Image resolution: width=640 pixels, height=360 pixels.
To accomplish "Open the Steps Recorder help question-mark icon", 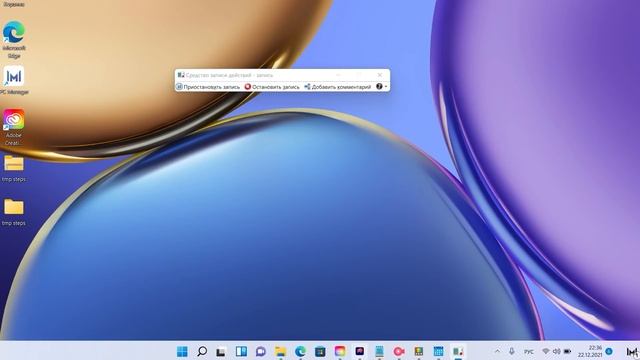I will [x=379, y=87].
